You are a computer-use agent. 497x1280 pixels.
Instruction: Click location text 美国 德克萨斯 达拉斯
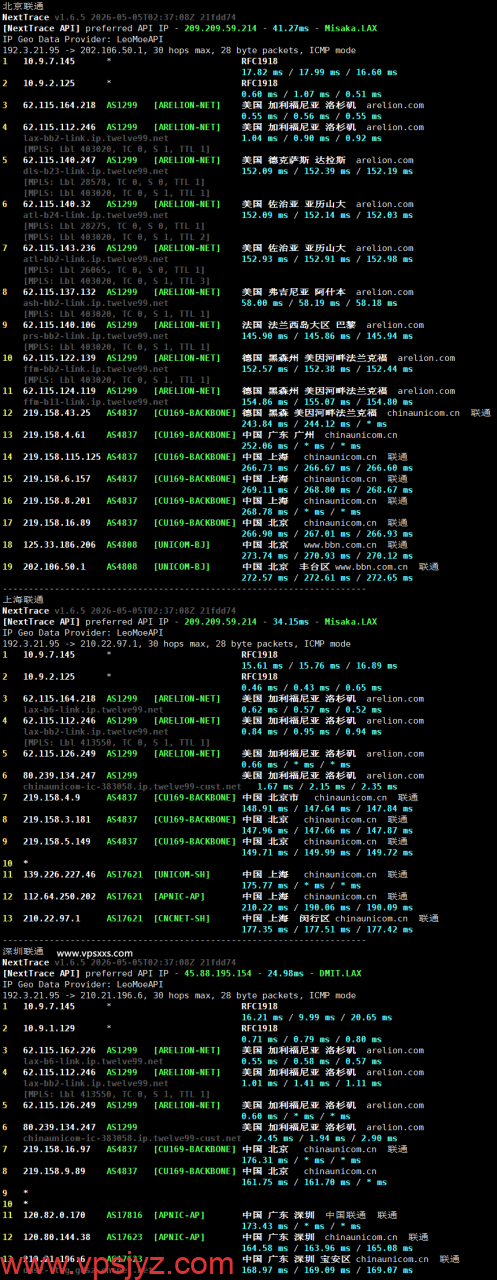(x=294, y=160)
